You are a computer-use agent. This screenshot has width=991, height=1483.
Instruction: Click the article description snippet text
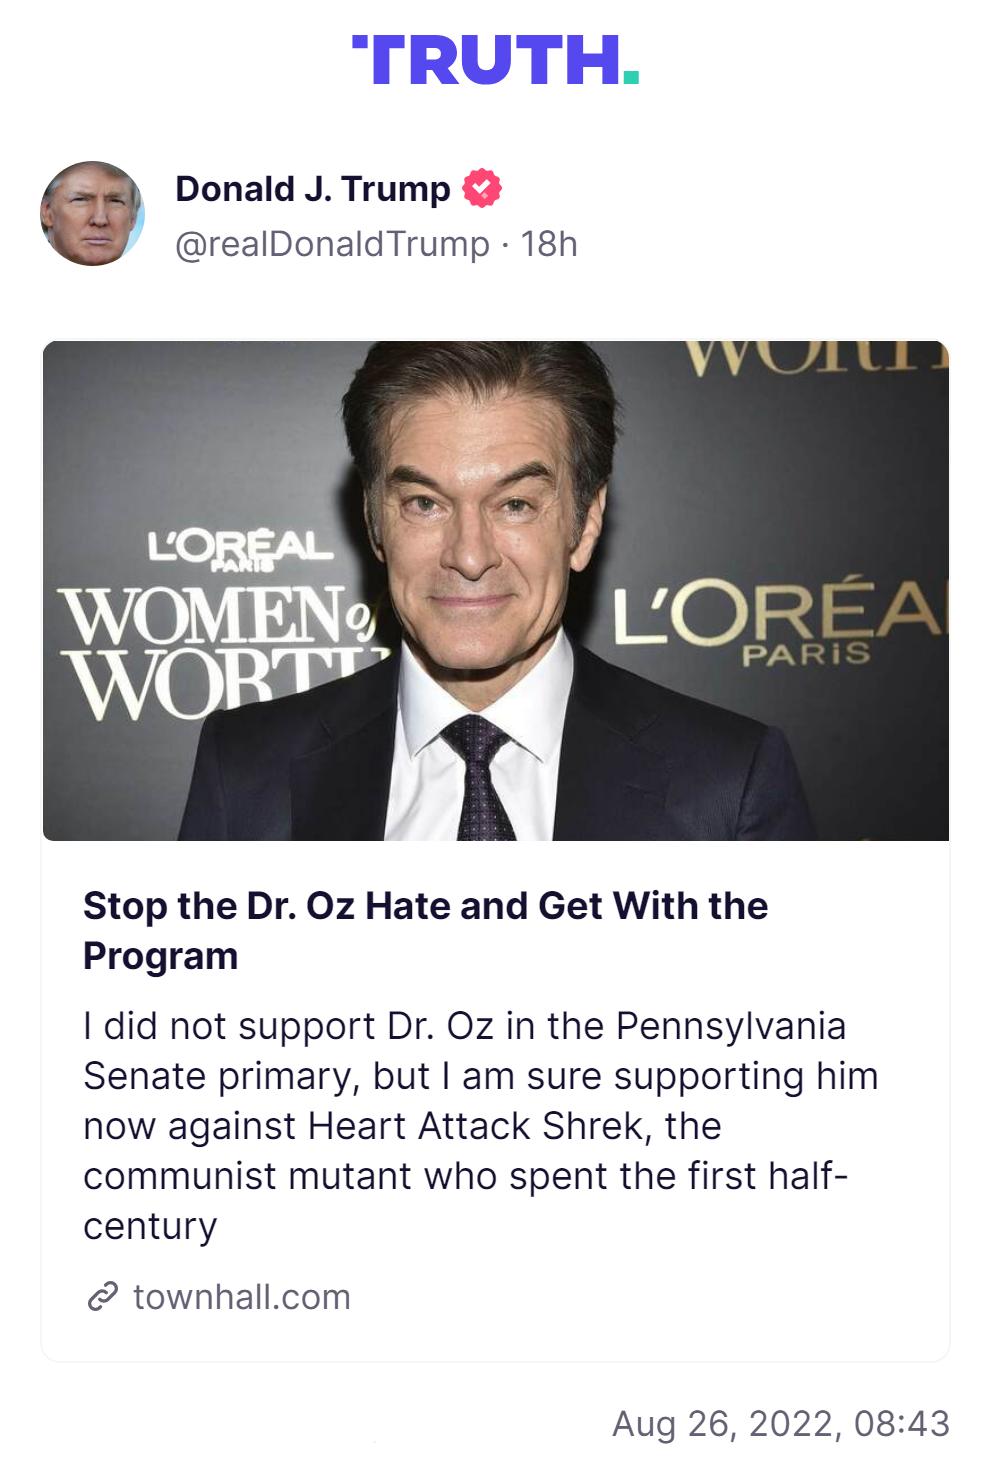[x=480, y=1125]
